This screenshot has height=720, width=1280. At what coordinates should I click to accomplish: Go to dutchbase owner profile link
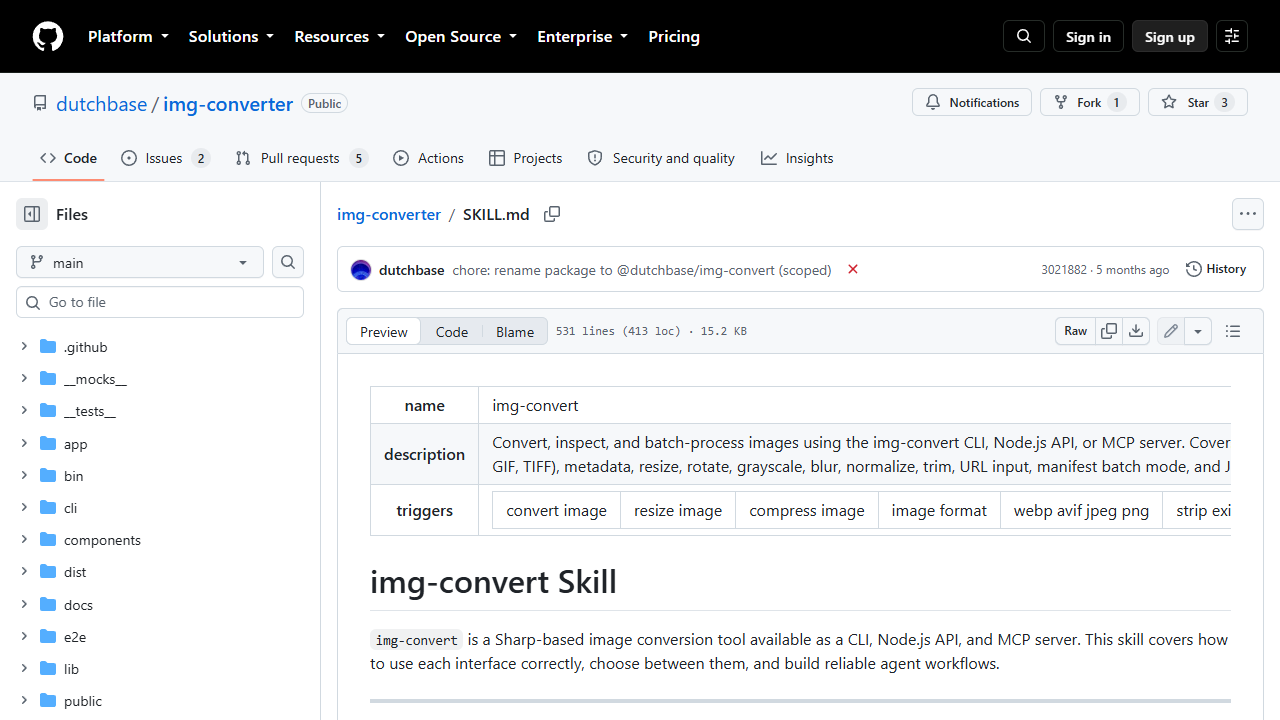101,103
